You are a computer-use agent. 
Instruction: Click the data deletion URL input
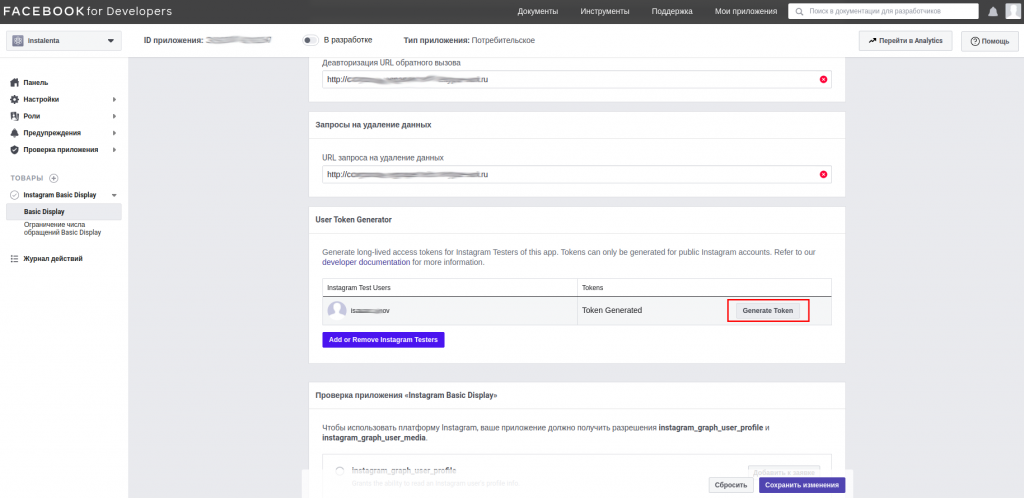[x=576, y=174]
